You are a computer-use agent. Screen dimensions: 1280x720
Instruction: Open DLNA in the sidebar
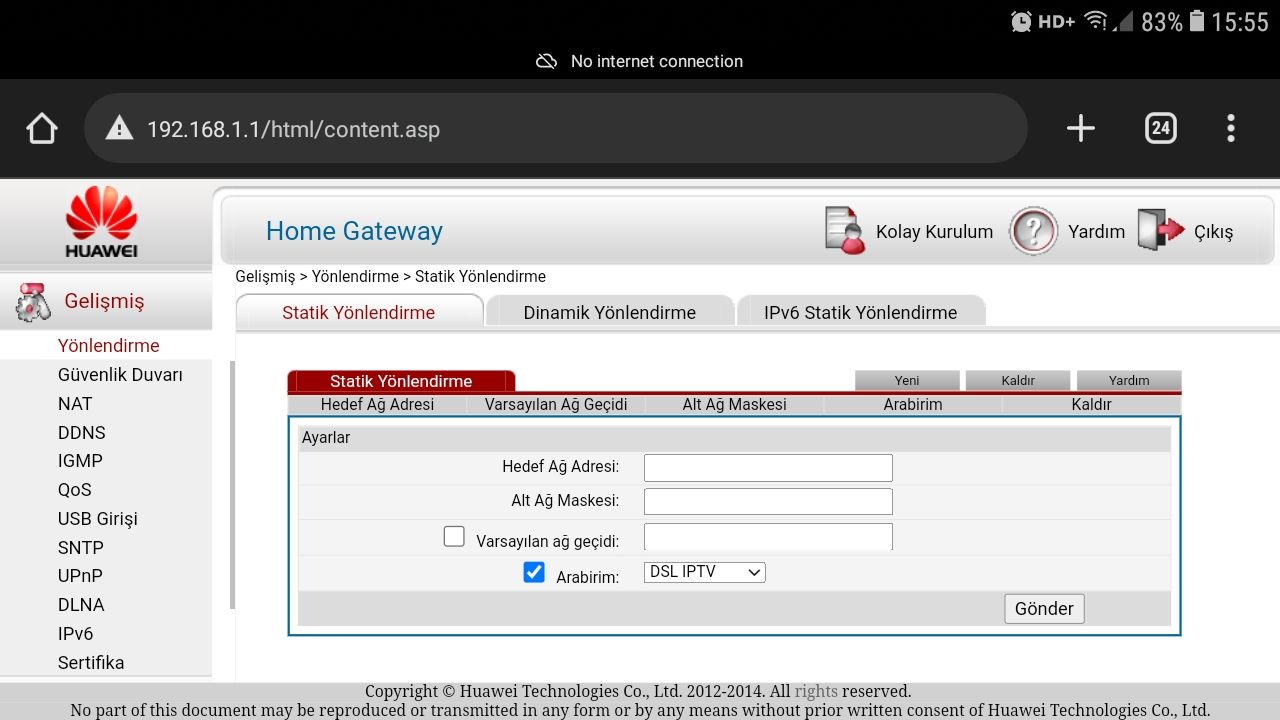(x=81, y=604)
